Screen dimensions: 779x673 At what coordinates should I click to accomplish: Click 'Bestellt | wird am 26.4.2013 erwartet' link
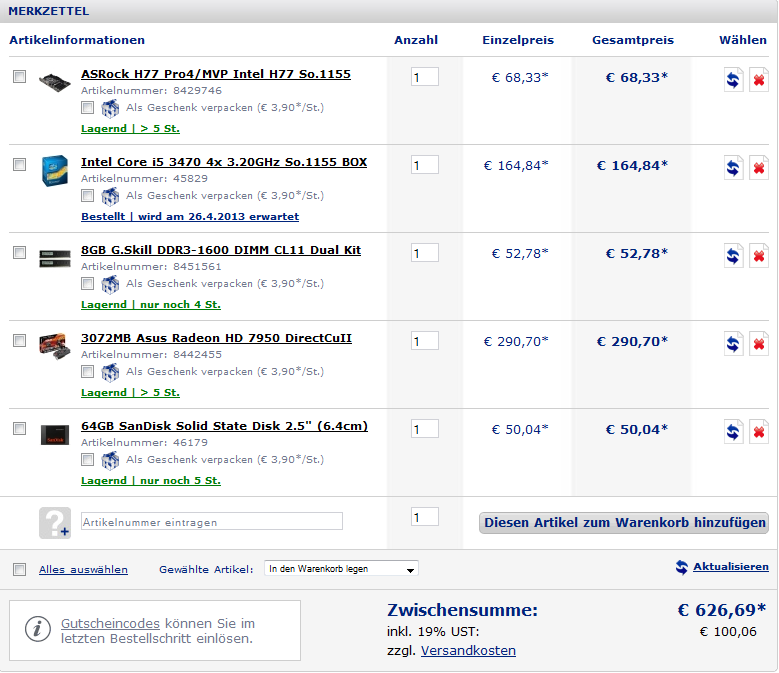(190, 217)
